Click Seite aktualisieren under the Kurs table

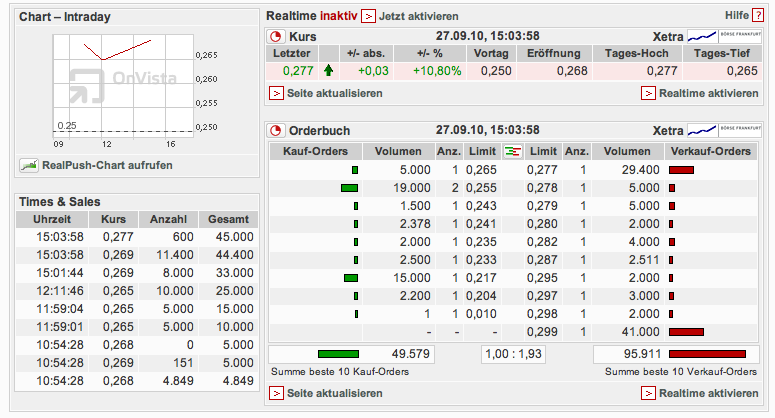pyautogui.click(x=335, y=93)
